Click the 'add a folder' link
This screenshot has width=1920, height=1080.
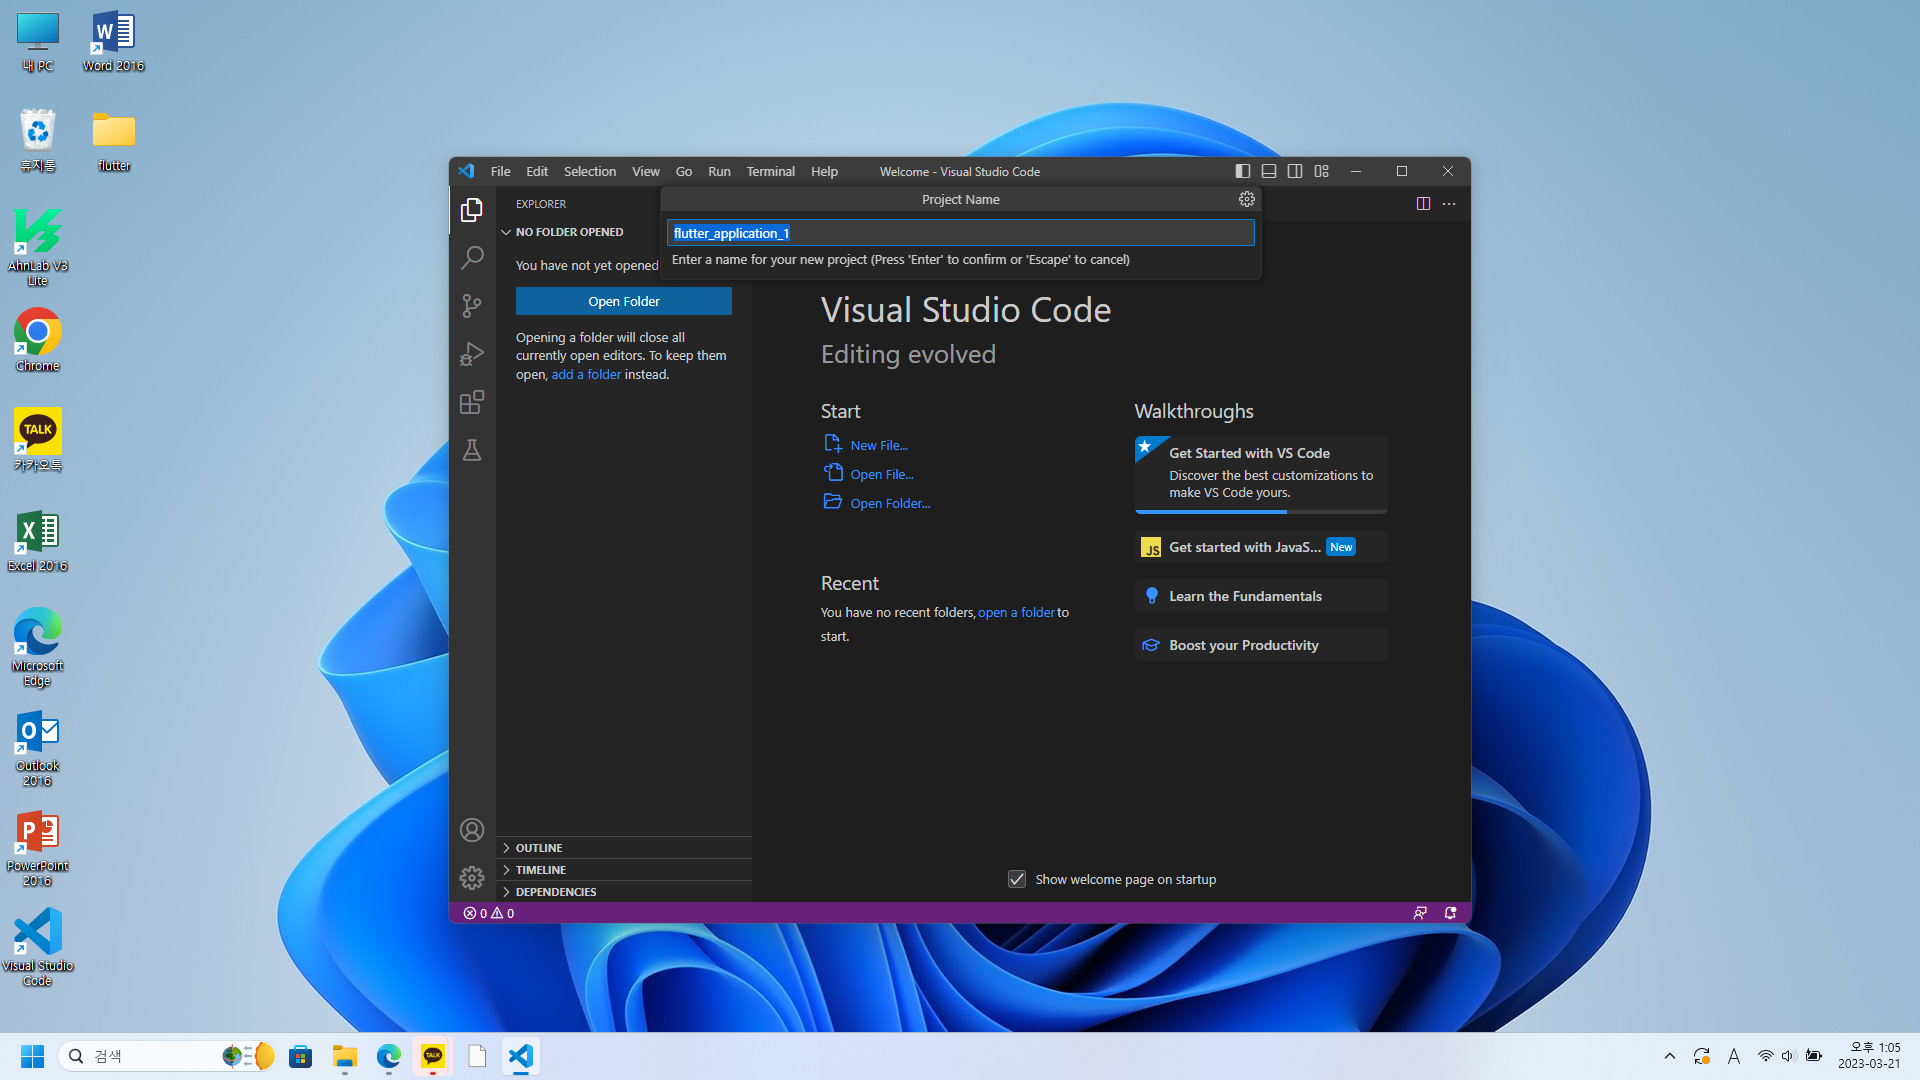click(x=586, y=374)
